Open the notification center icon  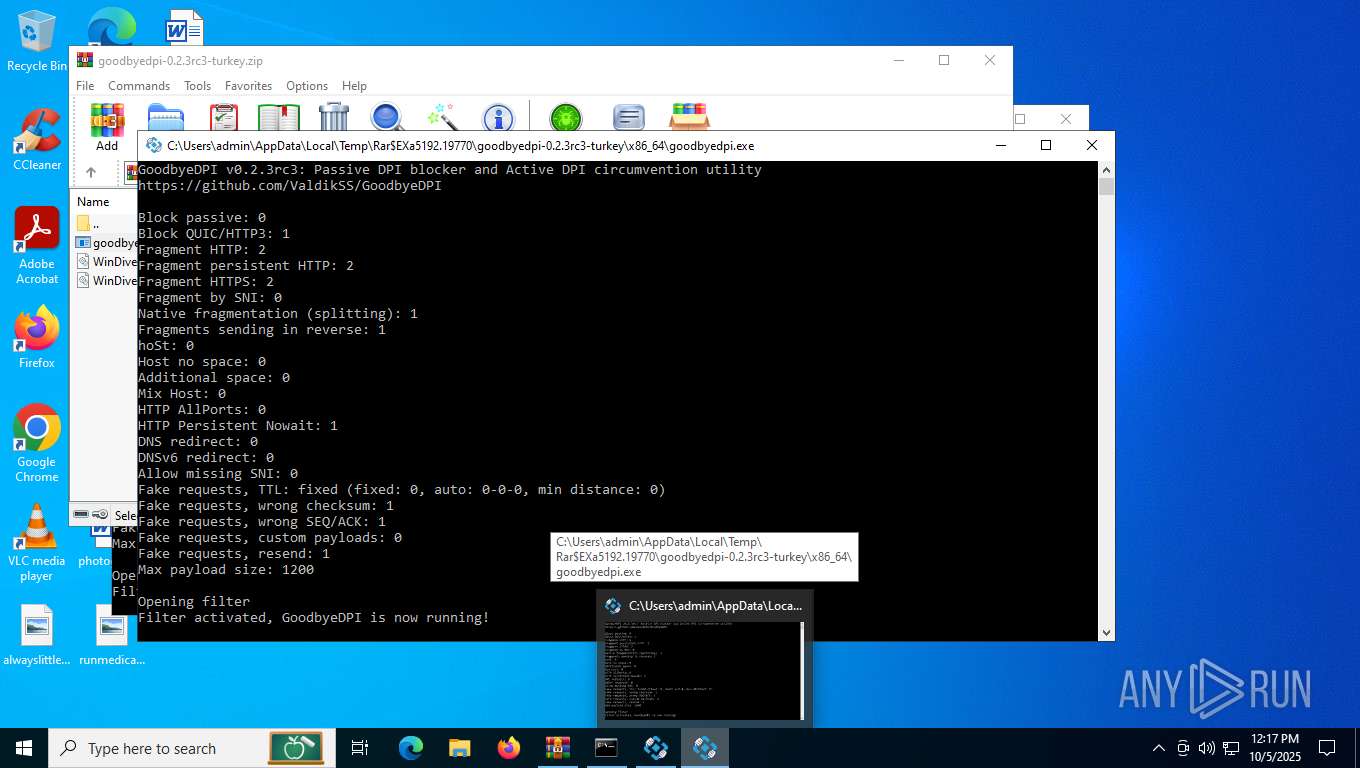pyautogui.click(x=1327, y=748)
